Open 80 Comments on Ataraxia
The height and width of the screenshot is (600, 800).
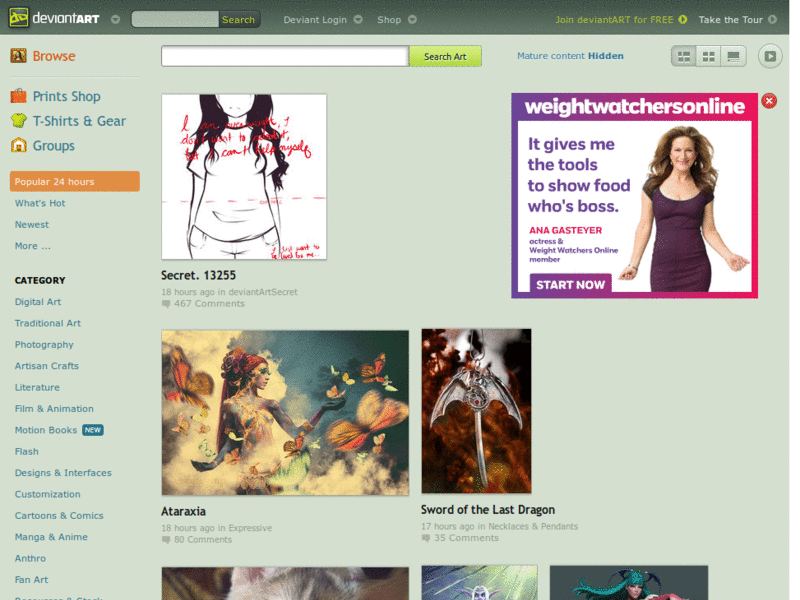[x=203, y=539]
